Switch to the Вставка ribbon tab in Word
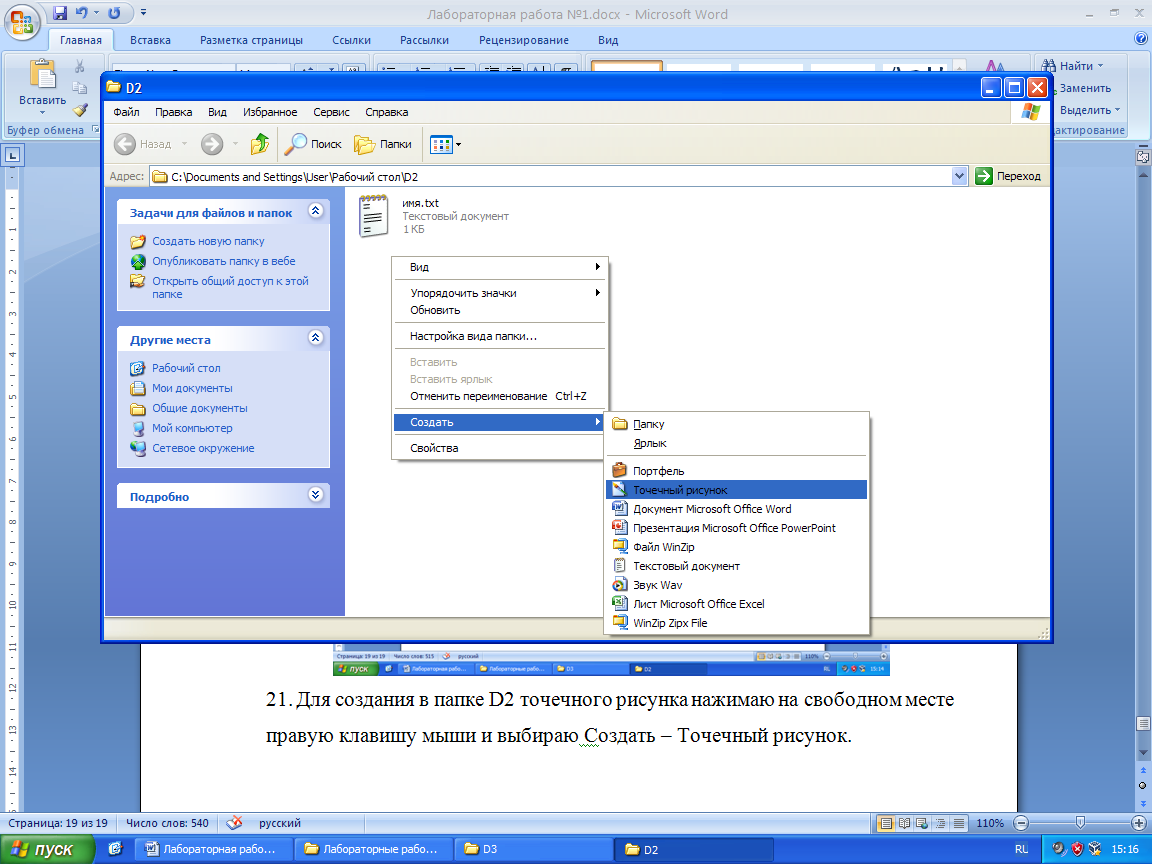 [x=151, y=40]
